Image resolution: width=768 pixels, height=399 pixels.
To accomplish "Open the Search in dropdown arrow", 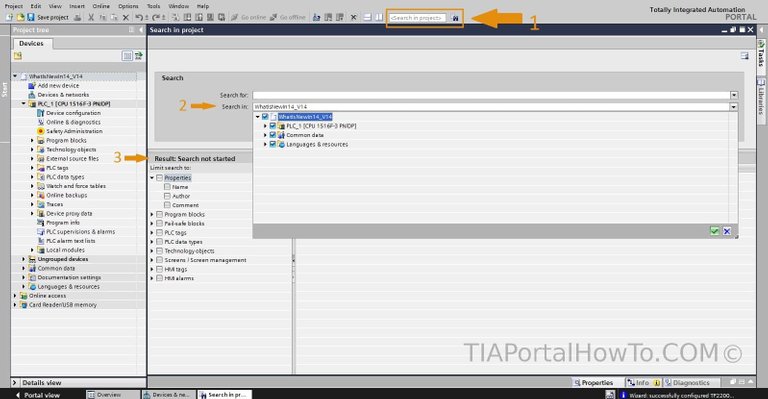I will [734, 107].
